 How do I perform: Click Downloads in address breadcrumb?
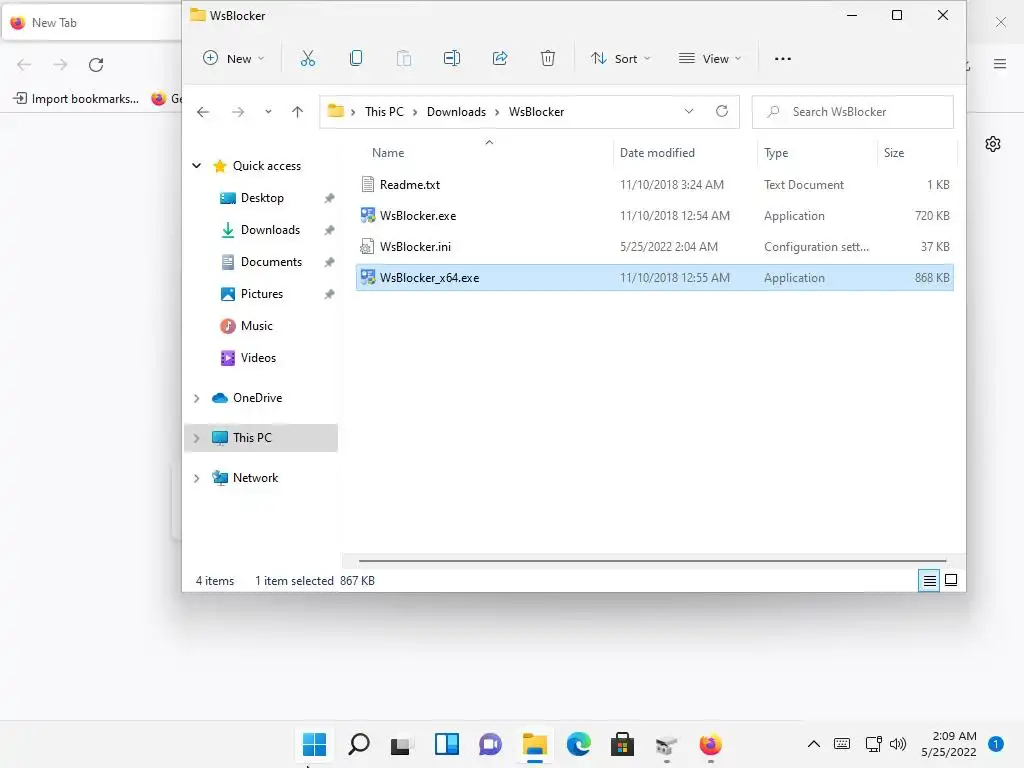click(456, 112)
